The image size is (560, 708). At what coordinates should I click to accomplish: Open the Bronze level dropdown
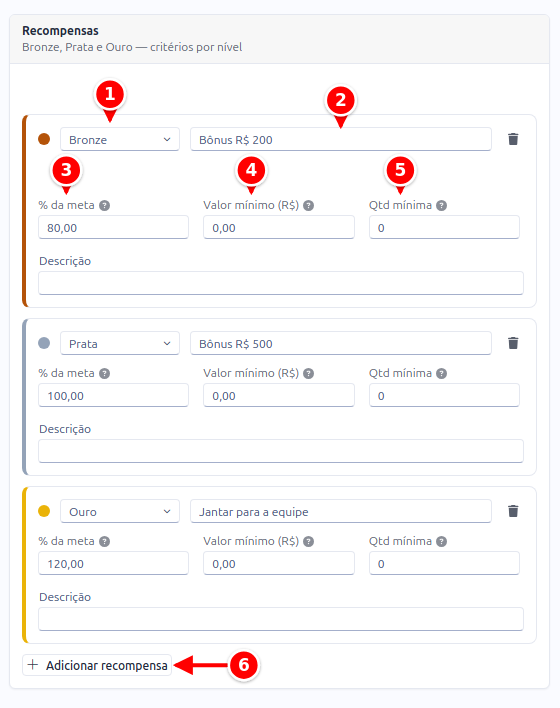120,140
